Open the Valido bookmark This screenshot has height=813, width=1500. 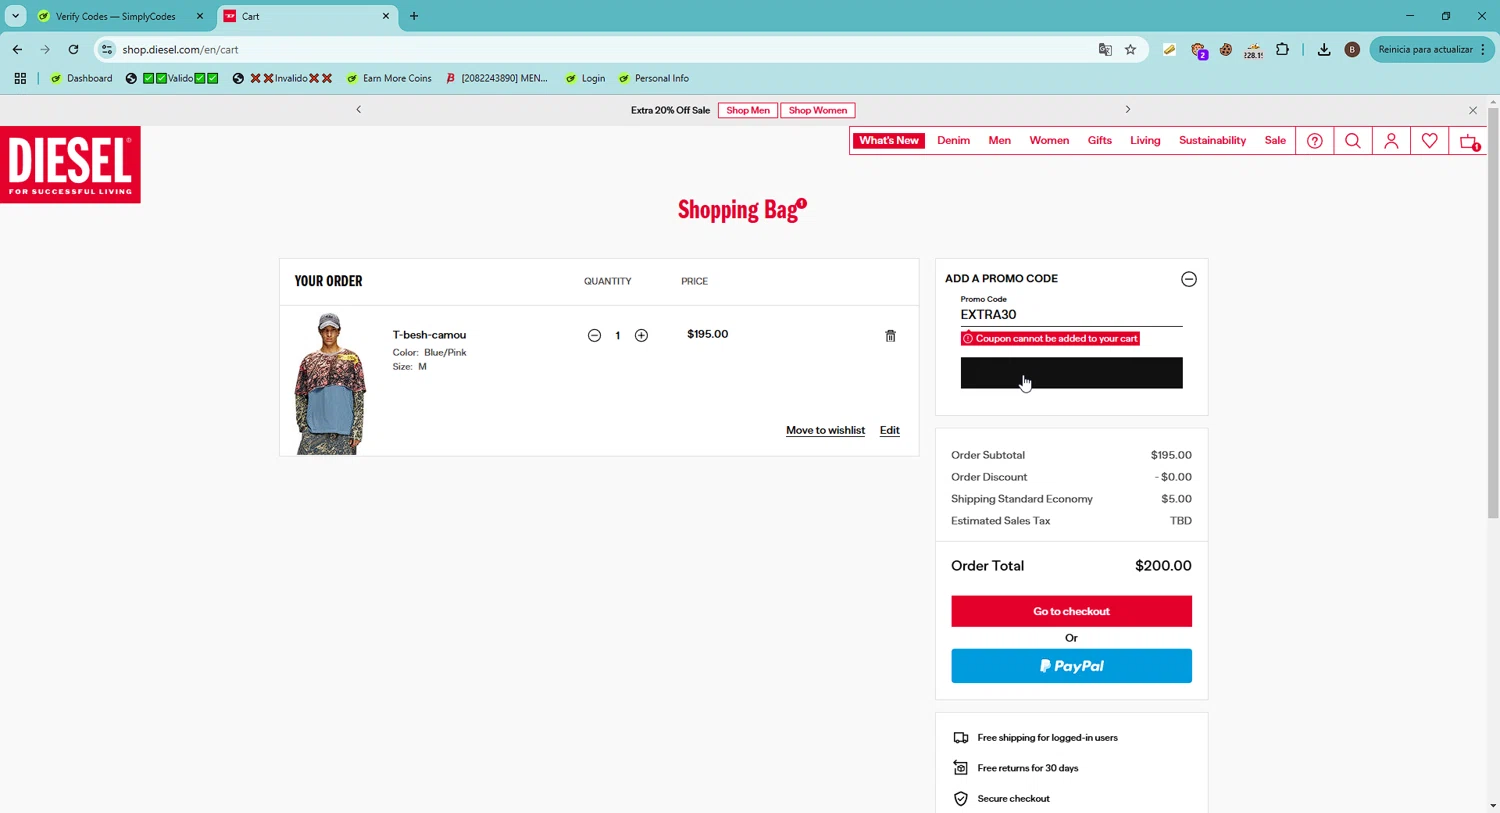click(172, 78)
